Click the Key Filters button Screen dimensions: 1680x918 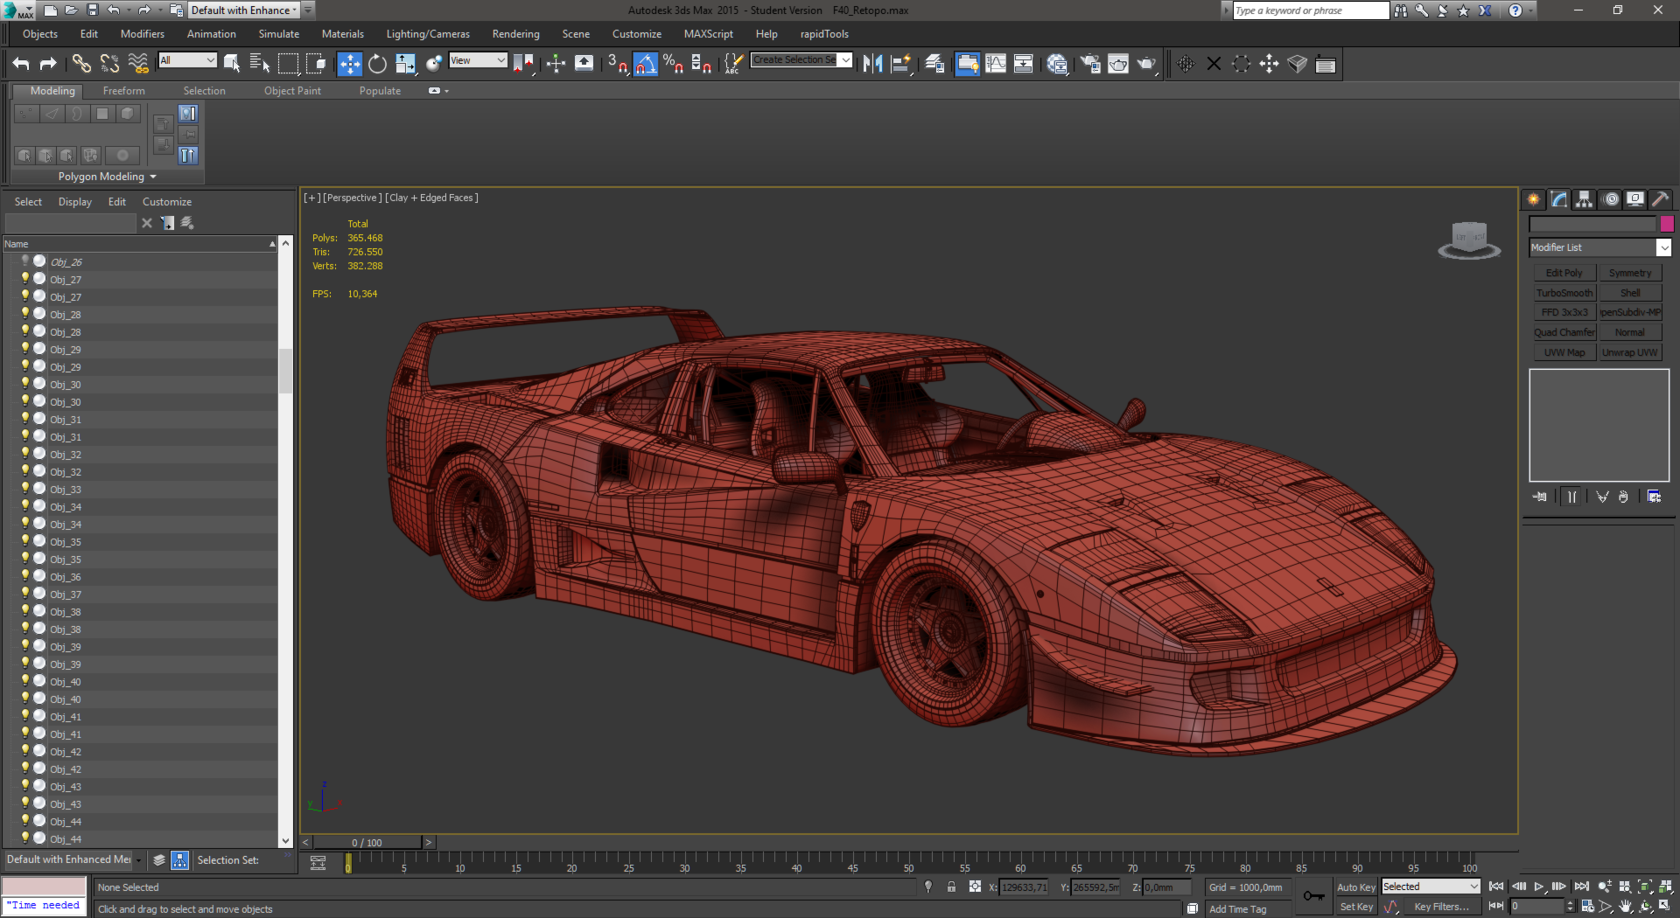tap(1440, 907)
